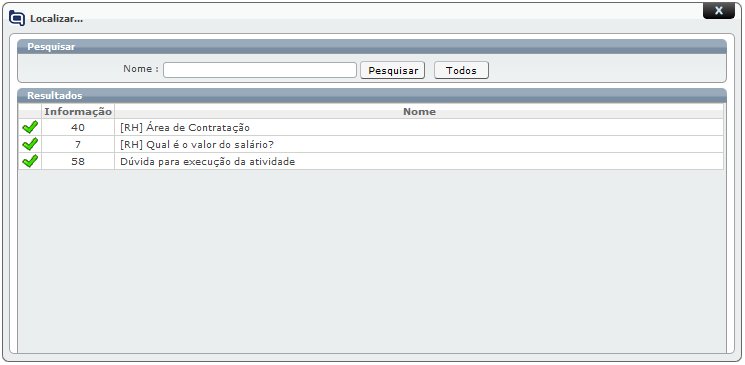Screen dimensions: 745x365
Task: Select row [RH] Área de Contratação
Action: [371, 127]
